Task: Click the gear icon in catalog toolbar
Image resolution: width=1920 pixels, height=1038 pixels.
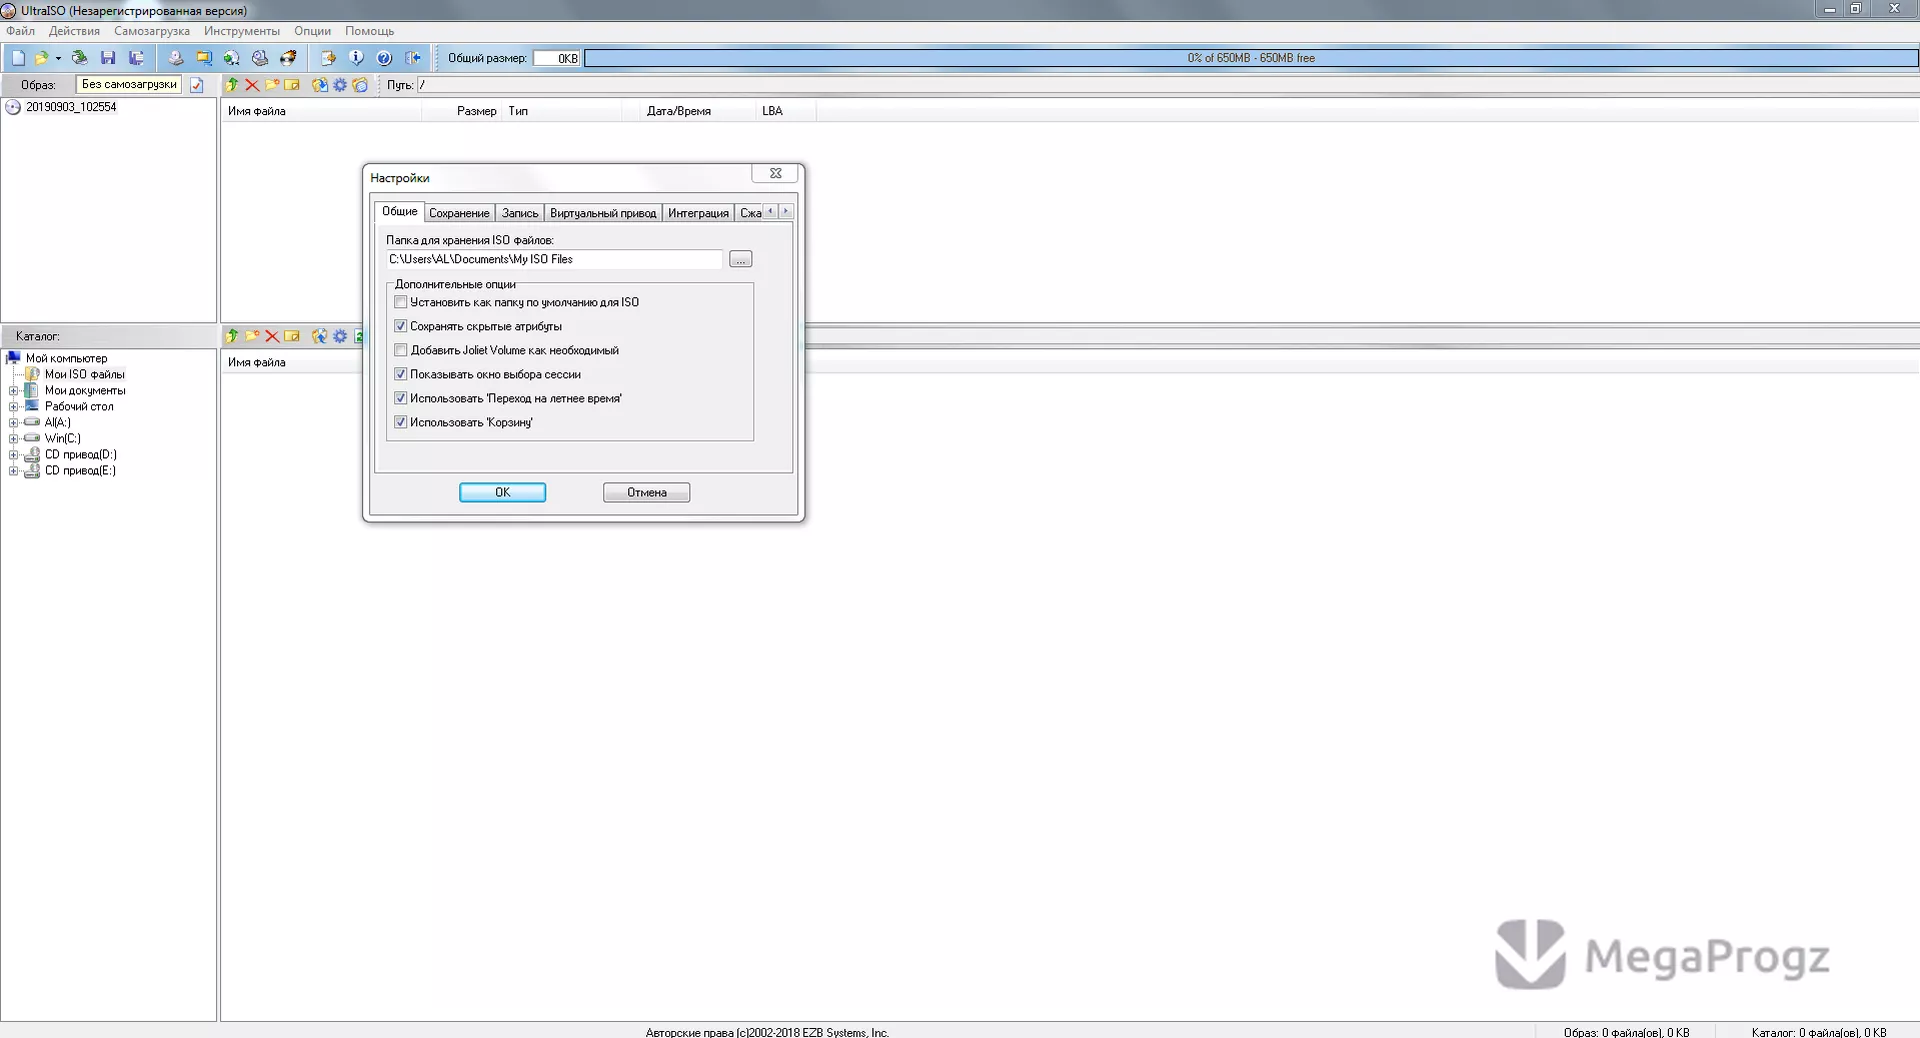Action: (340, 336)
